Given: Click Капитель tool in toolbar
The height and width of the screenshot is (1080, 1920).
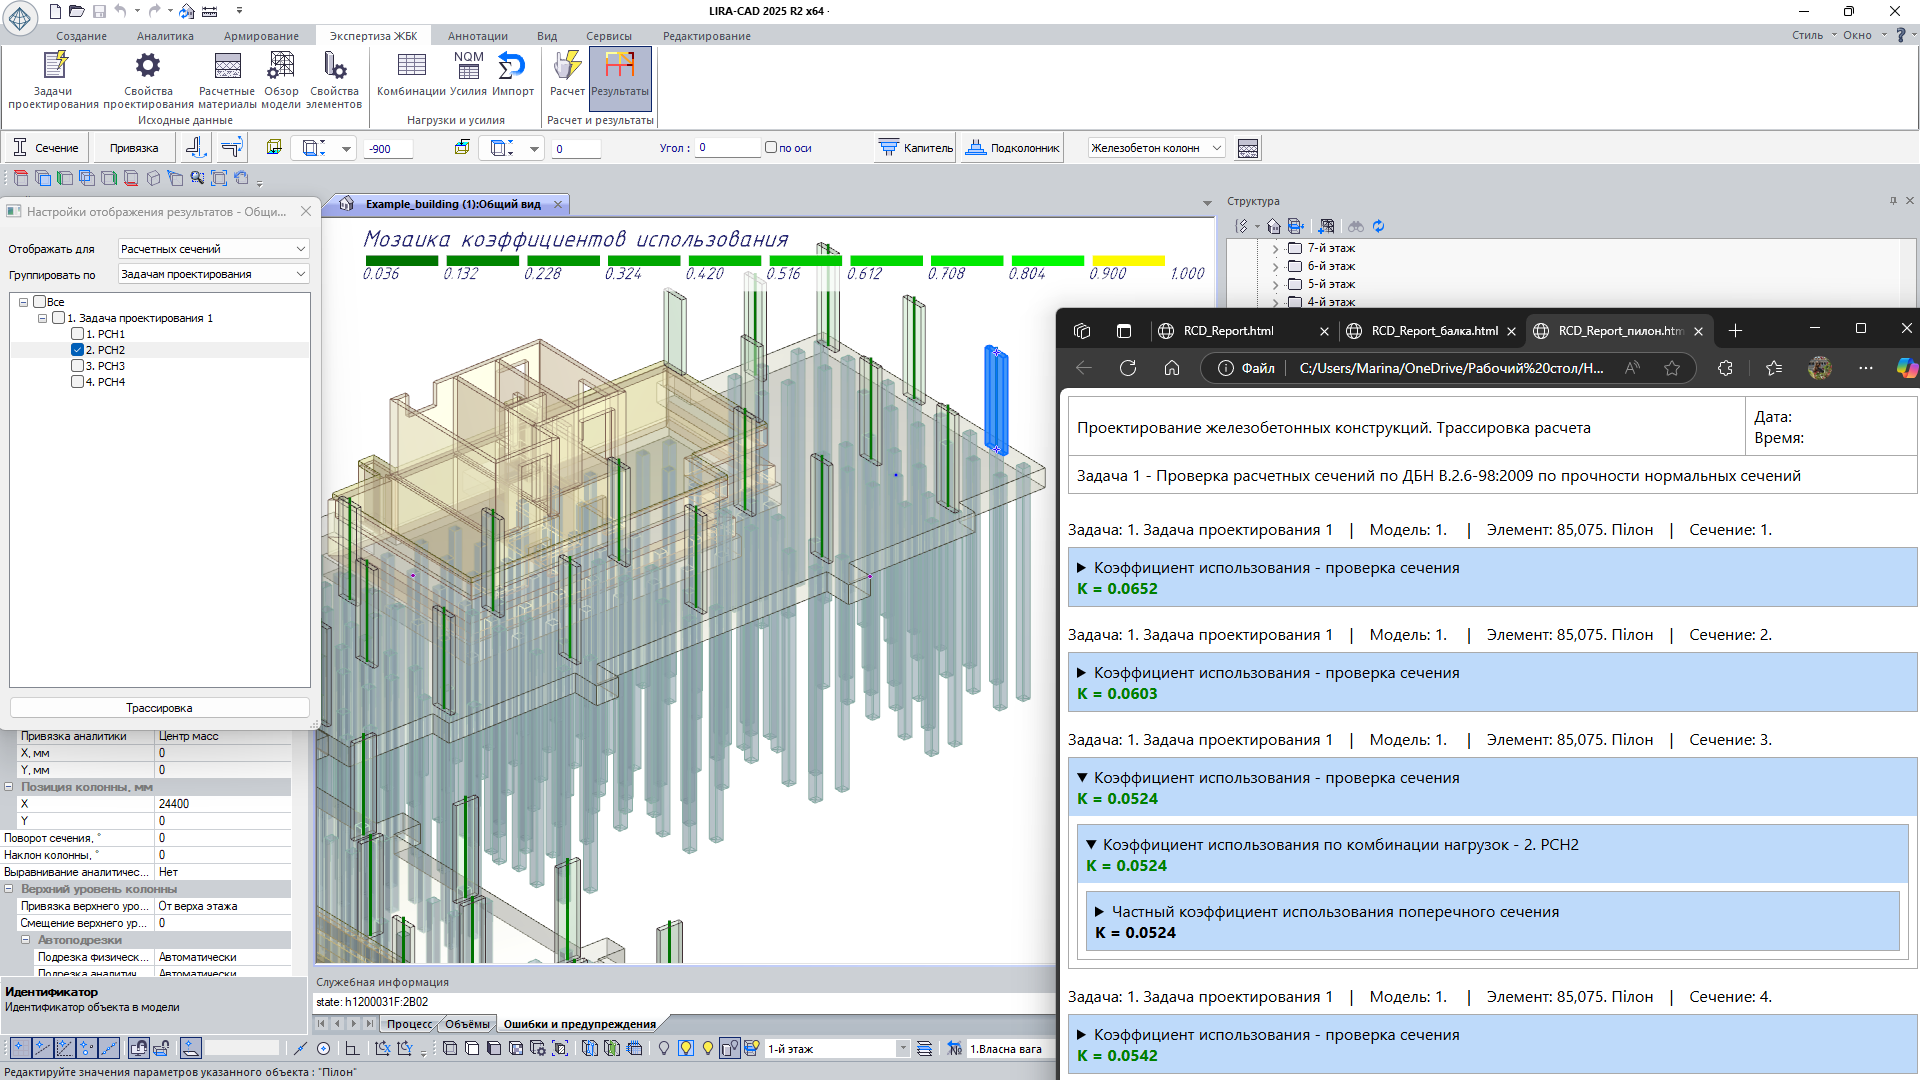Looking at the screenshot, I should point(916,148).
